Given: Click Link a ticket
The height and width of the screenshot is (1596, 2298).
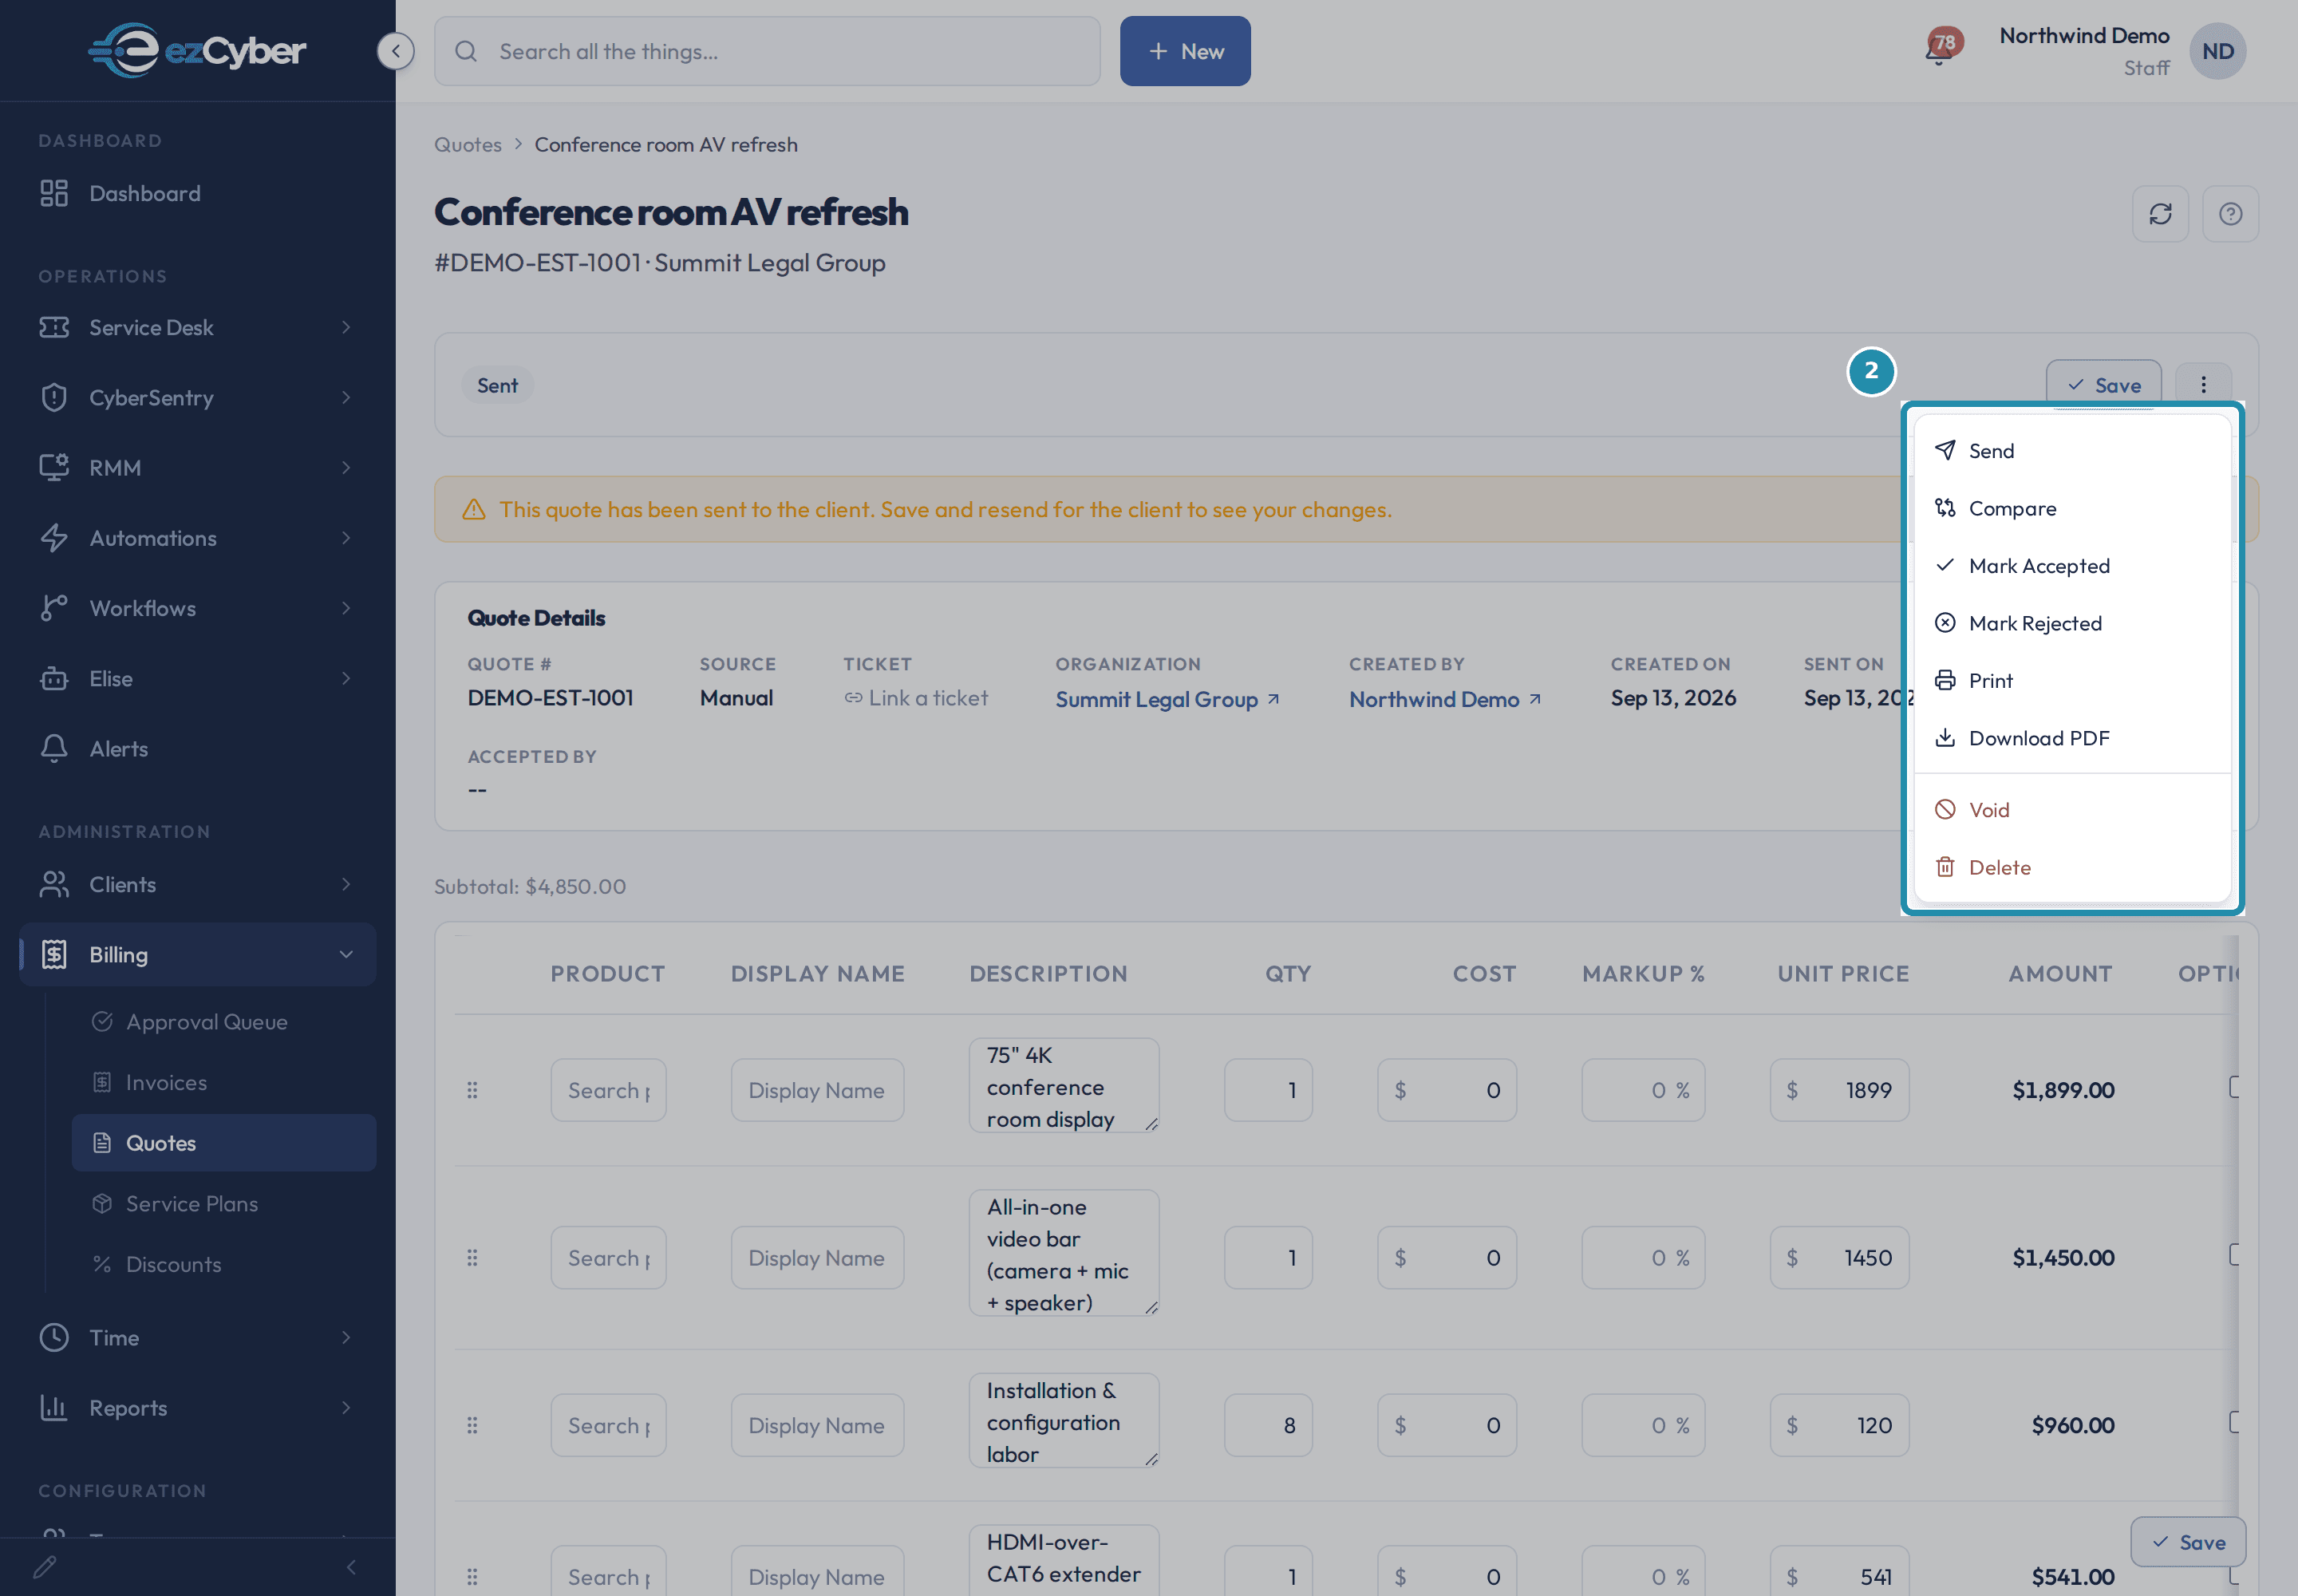Looking at the screenshot, I should point(915,698).
